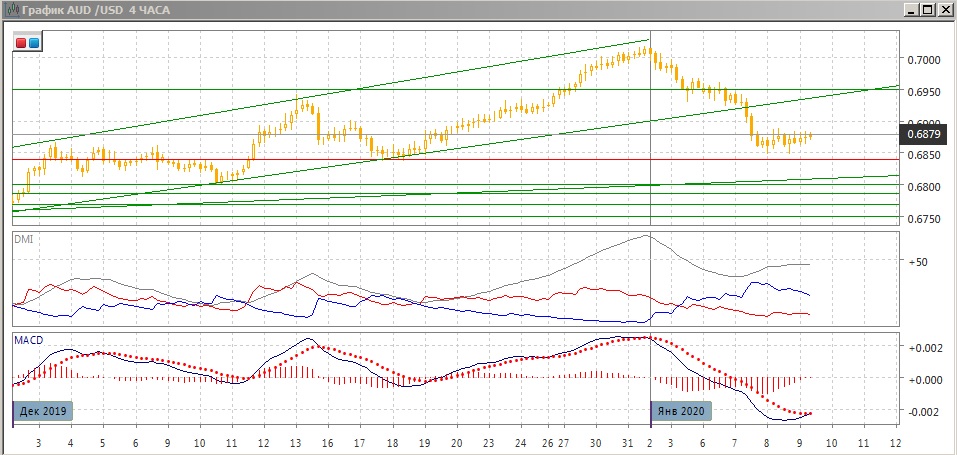Image resolution: width=957 pixels, height=455 pixels.
Task: Click the DMI indicator label
Action: pos(24,240)
